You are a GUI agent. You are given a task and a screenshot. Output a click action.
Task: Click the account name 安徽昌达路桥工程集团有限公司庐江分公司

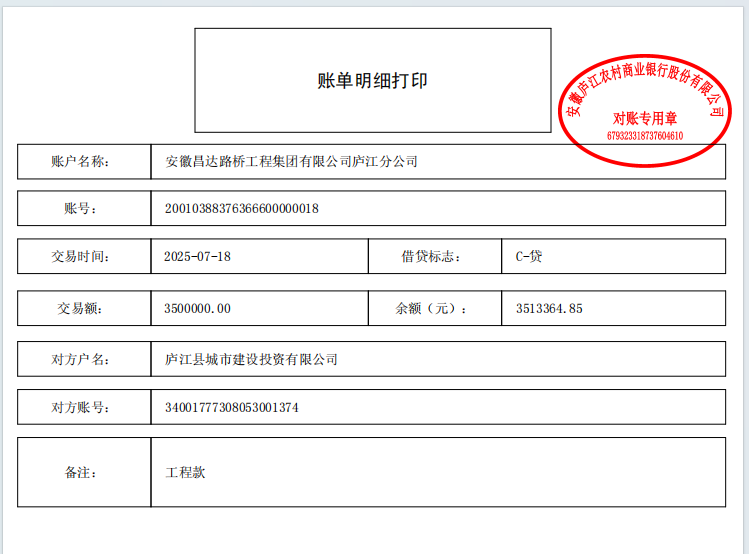coord(291,161)
